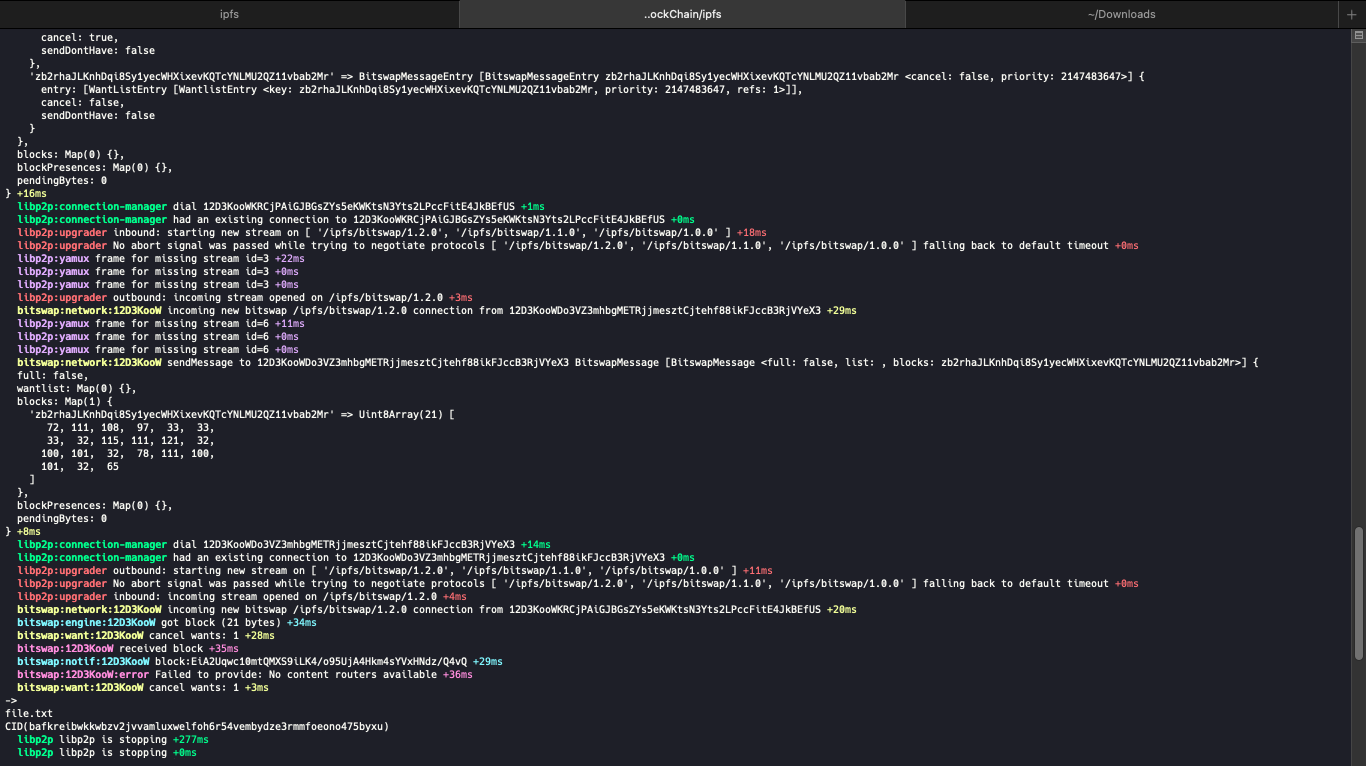Click the last "libp2p is stopping +0ms" line
The image size is (1366, 766).
(106, 752)
